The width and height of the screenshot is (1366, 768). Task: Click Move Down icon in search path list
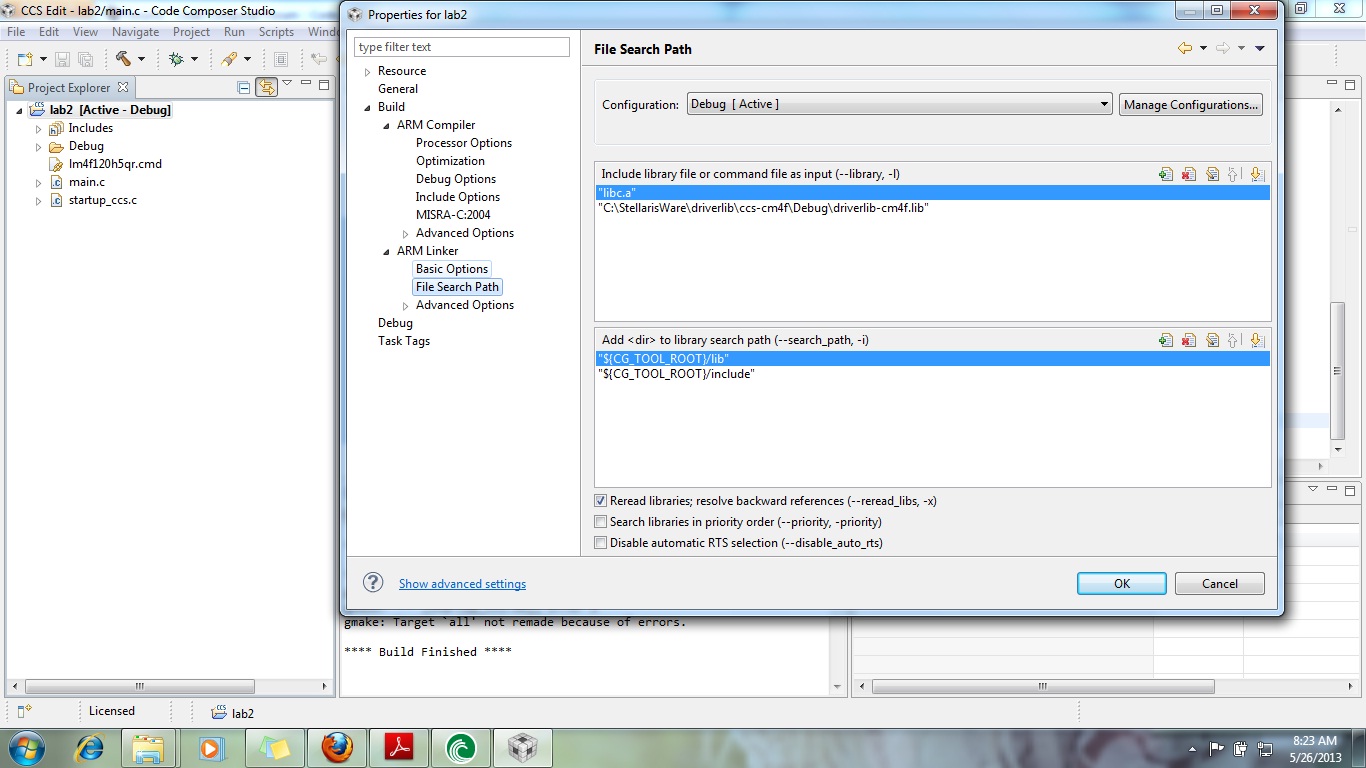click(1256, 340)
